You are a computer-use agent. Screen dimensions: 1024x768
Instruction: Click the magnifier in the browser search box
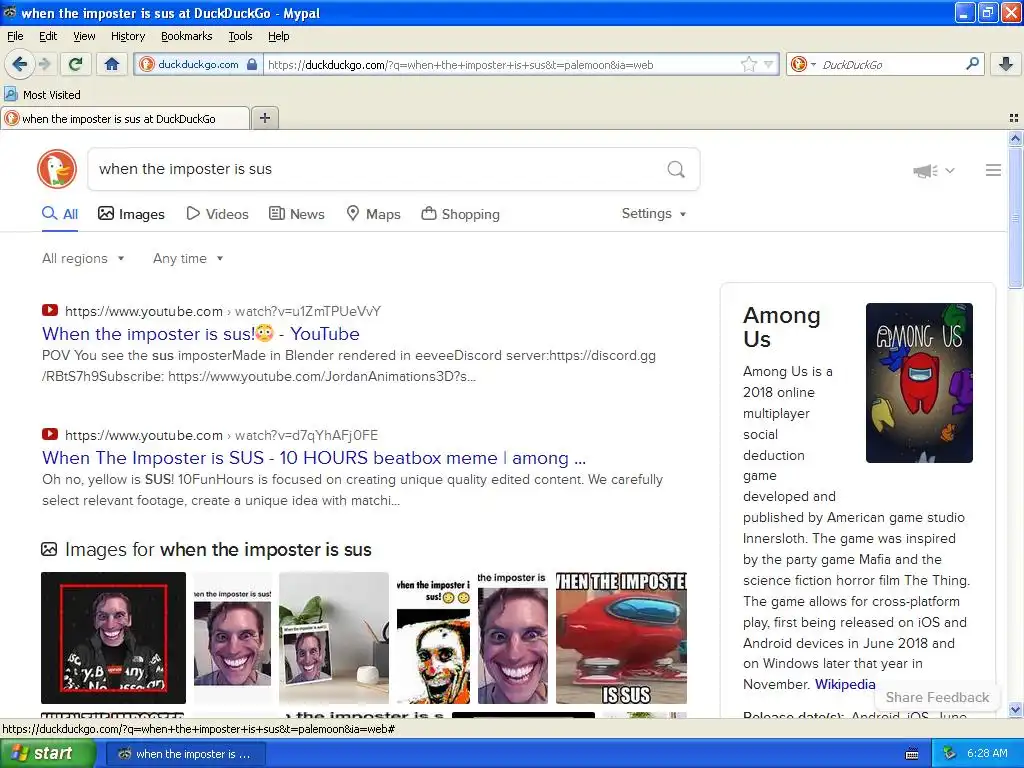(x=972, y=64)
